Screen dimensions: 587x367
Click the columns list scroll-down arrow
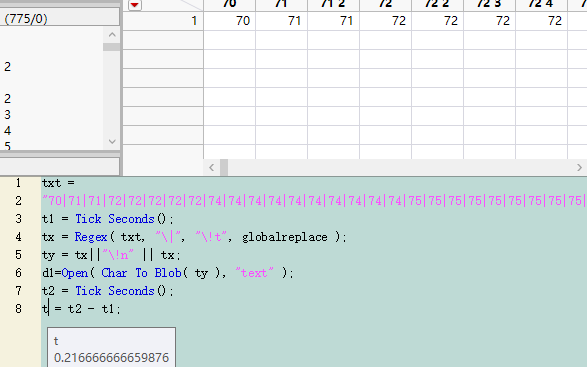click(x=112, y=142)
